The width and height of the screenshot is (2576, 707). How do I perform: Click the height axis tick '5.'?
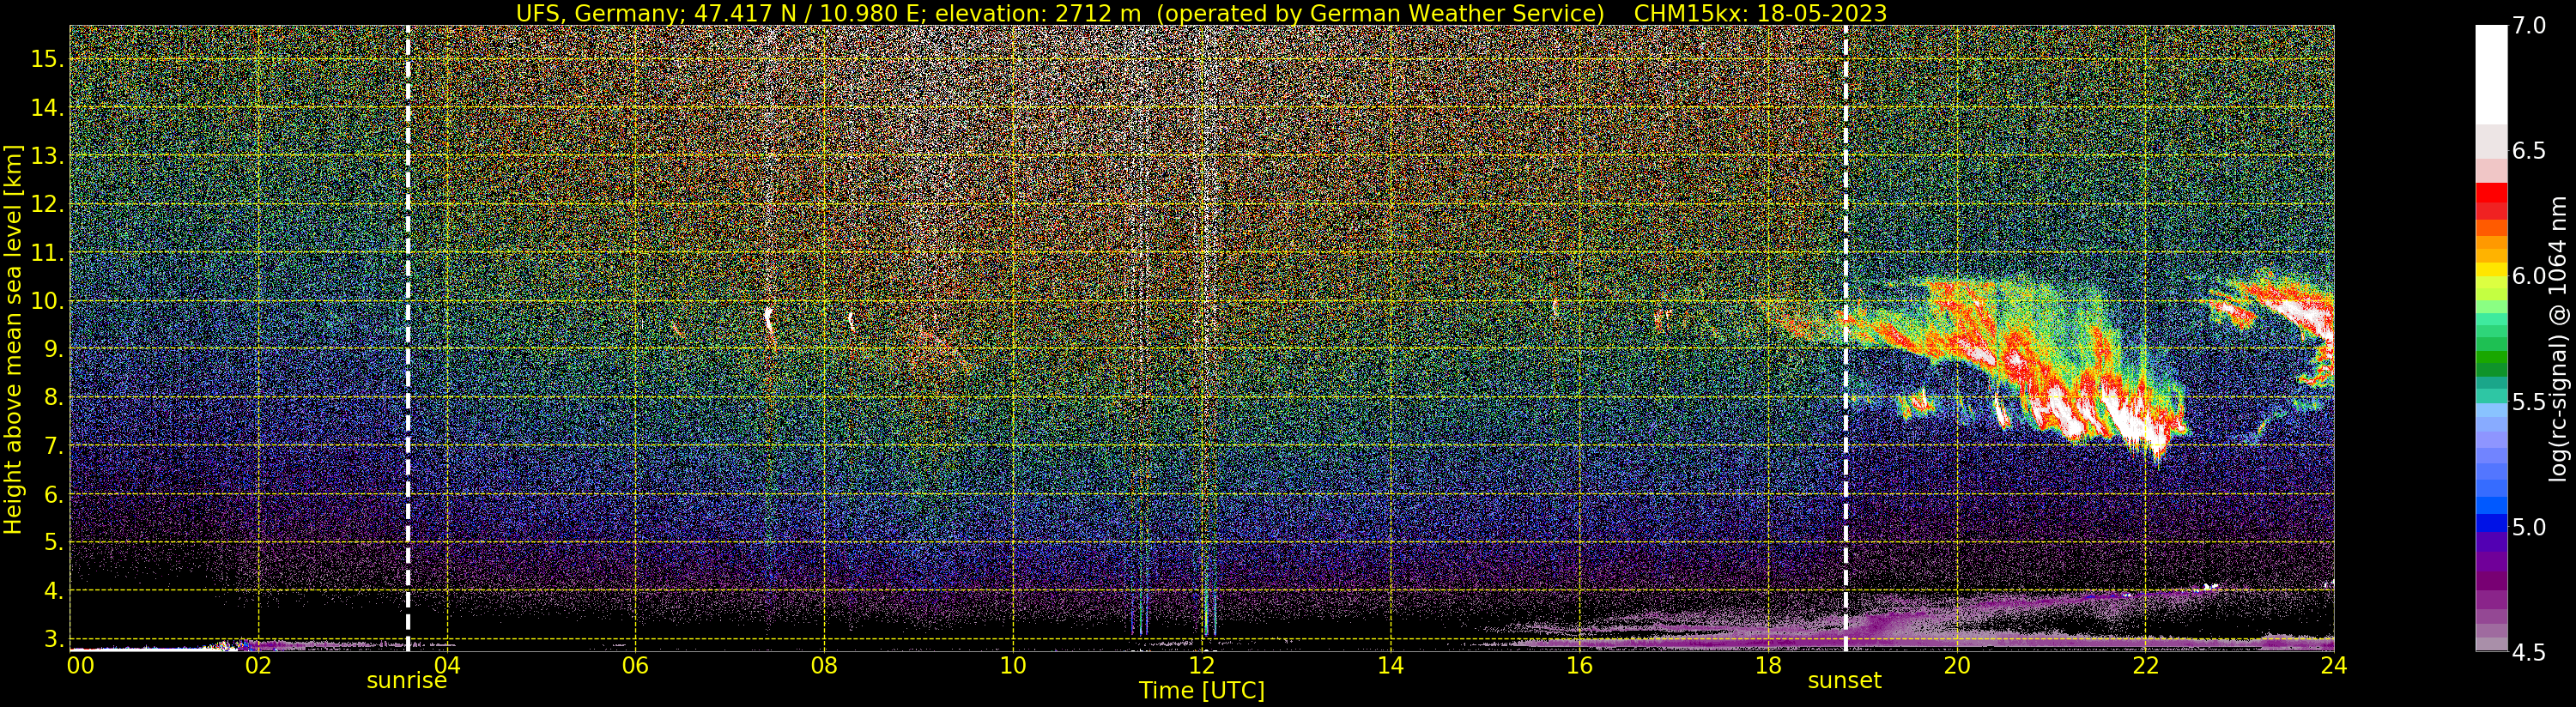54,542
